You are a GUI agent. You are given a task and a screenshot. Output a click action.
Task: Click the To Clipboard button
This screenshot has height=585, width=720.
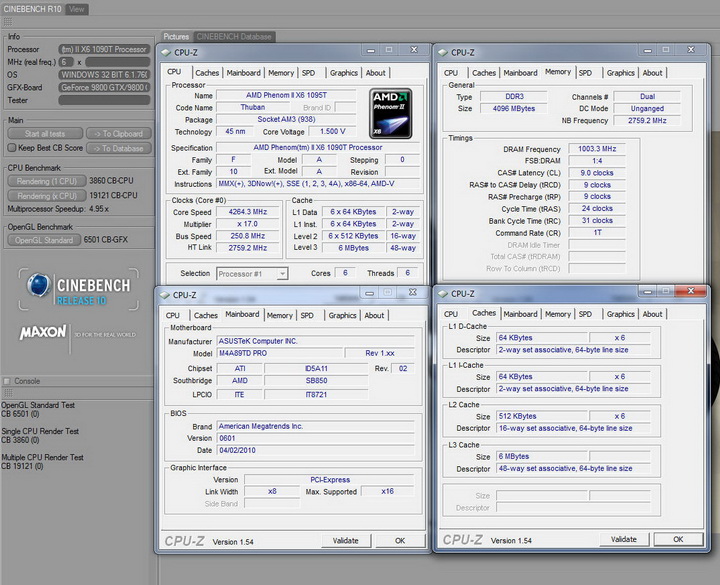pos(118,134)
